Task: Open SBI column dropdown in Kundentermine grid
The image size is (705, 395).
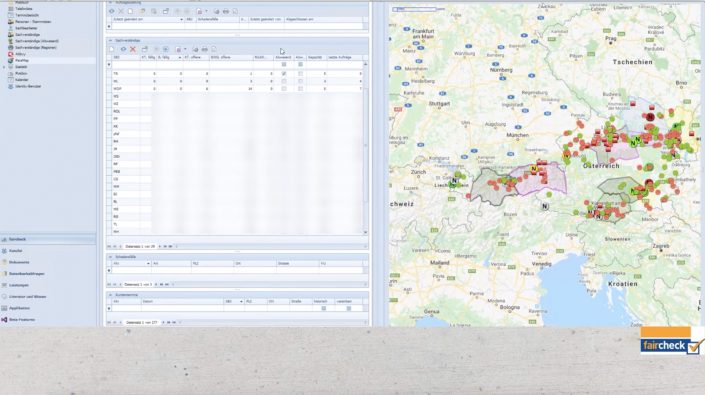Action: [x=241, y=302]
